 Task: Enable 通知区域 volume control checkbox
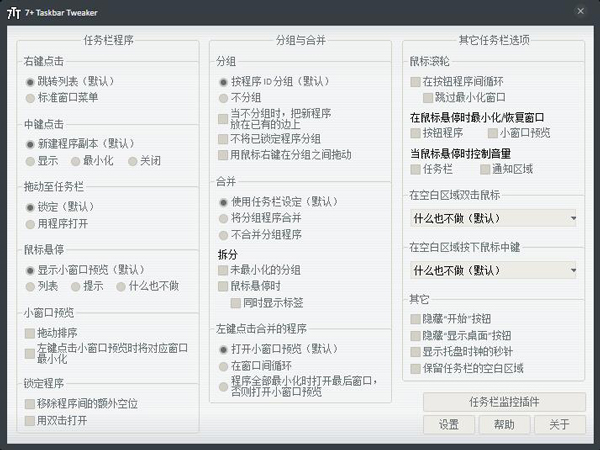485,170
